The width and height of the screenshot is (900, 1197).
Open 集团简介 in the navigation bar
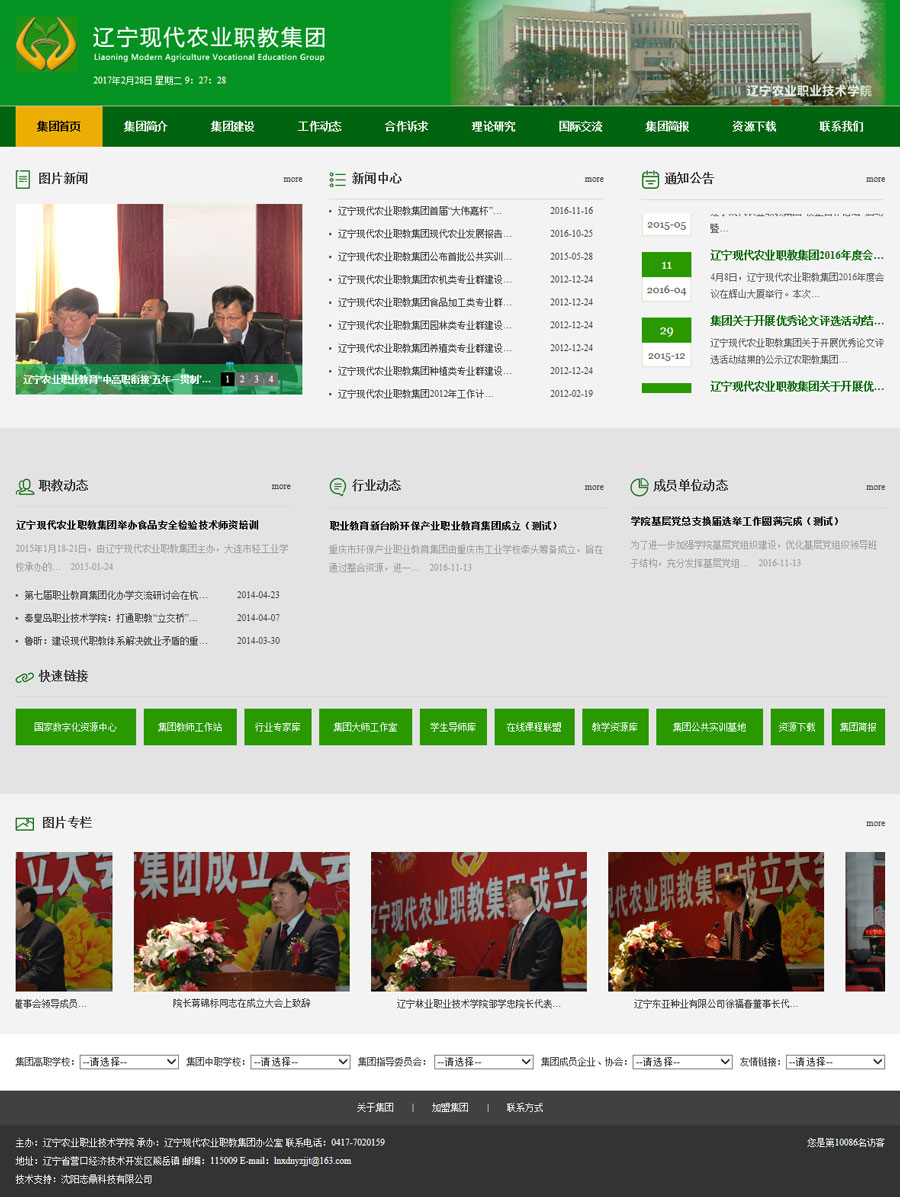146,126
